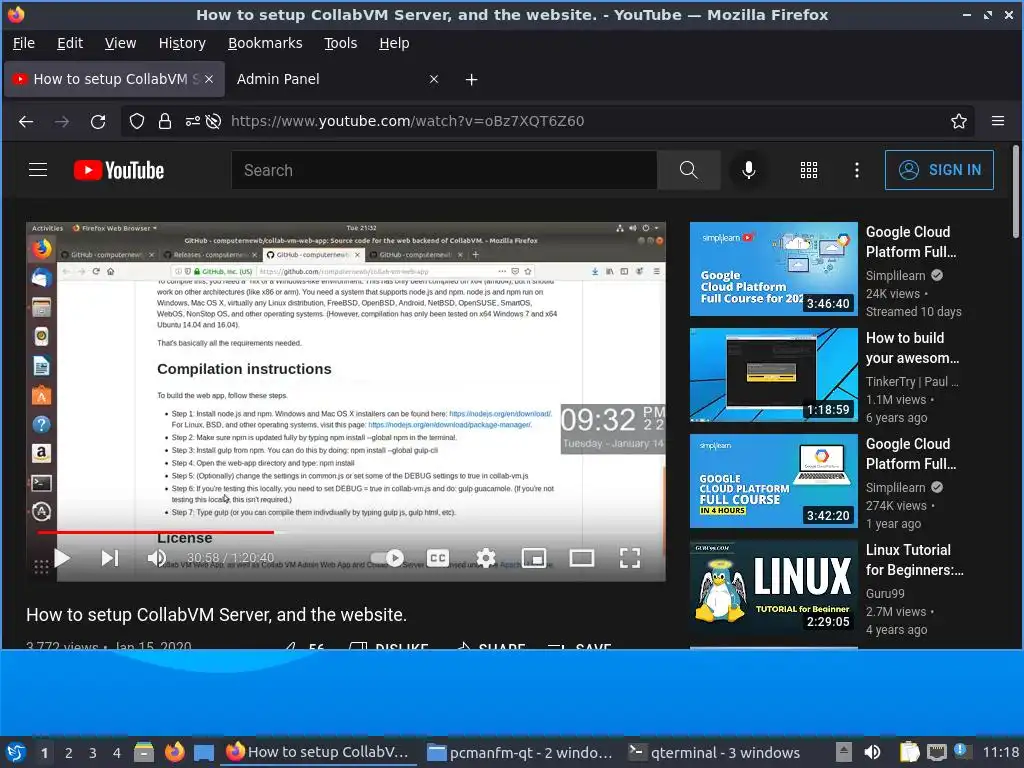The image size is (1024, 768).
Task: Open a new browser tab
Action: 472,80
